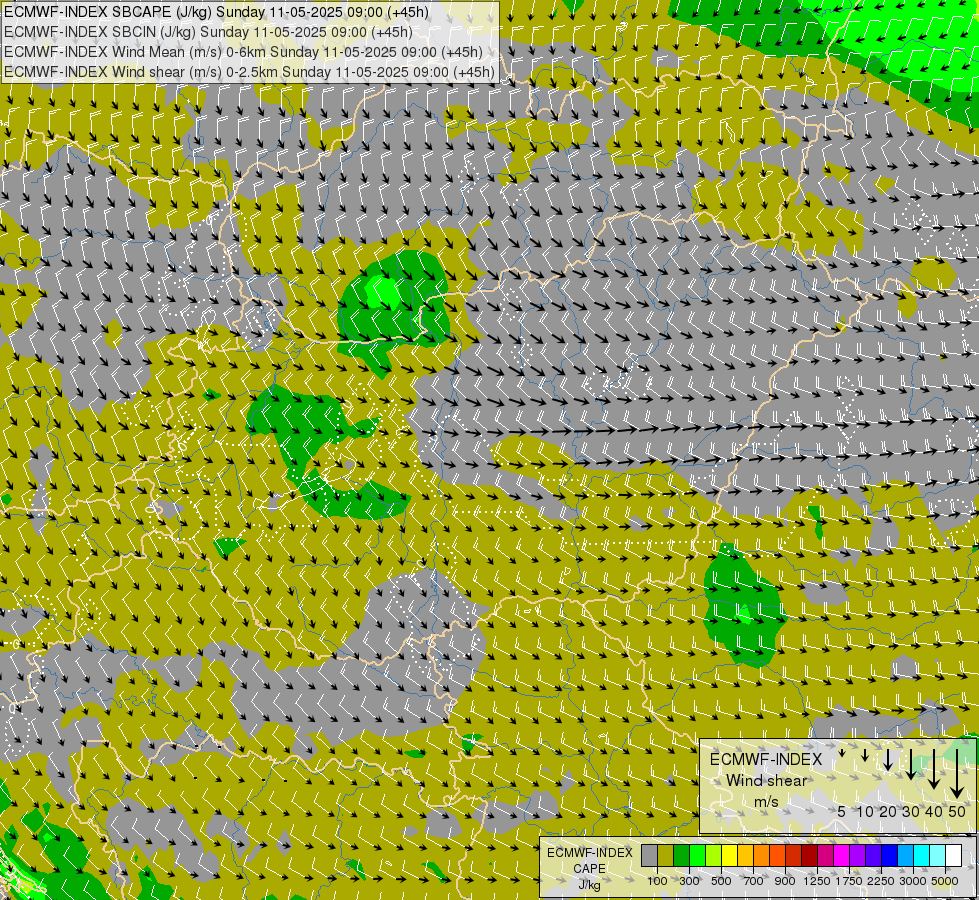Click the 20 m/s wind shear legend arrow

[888, 759]
